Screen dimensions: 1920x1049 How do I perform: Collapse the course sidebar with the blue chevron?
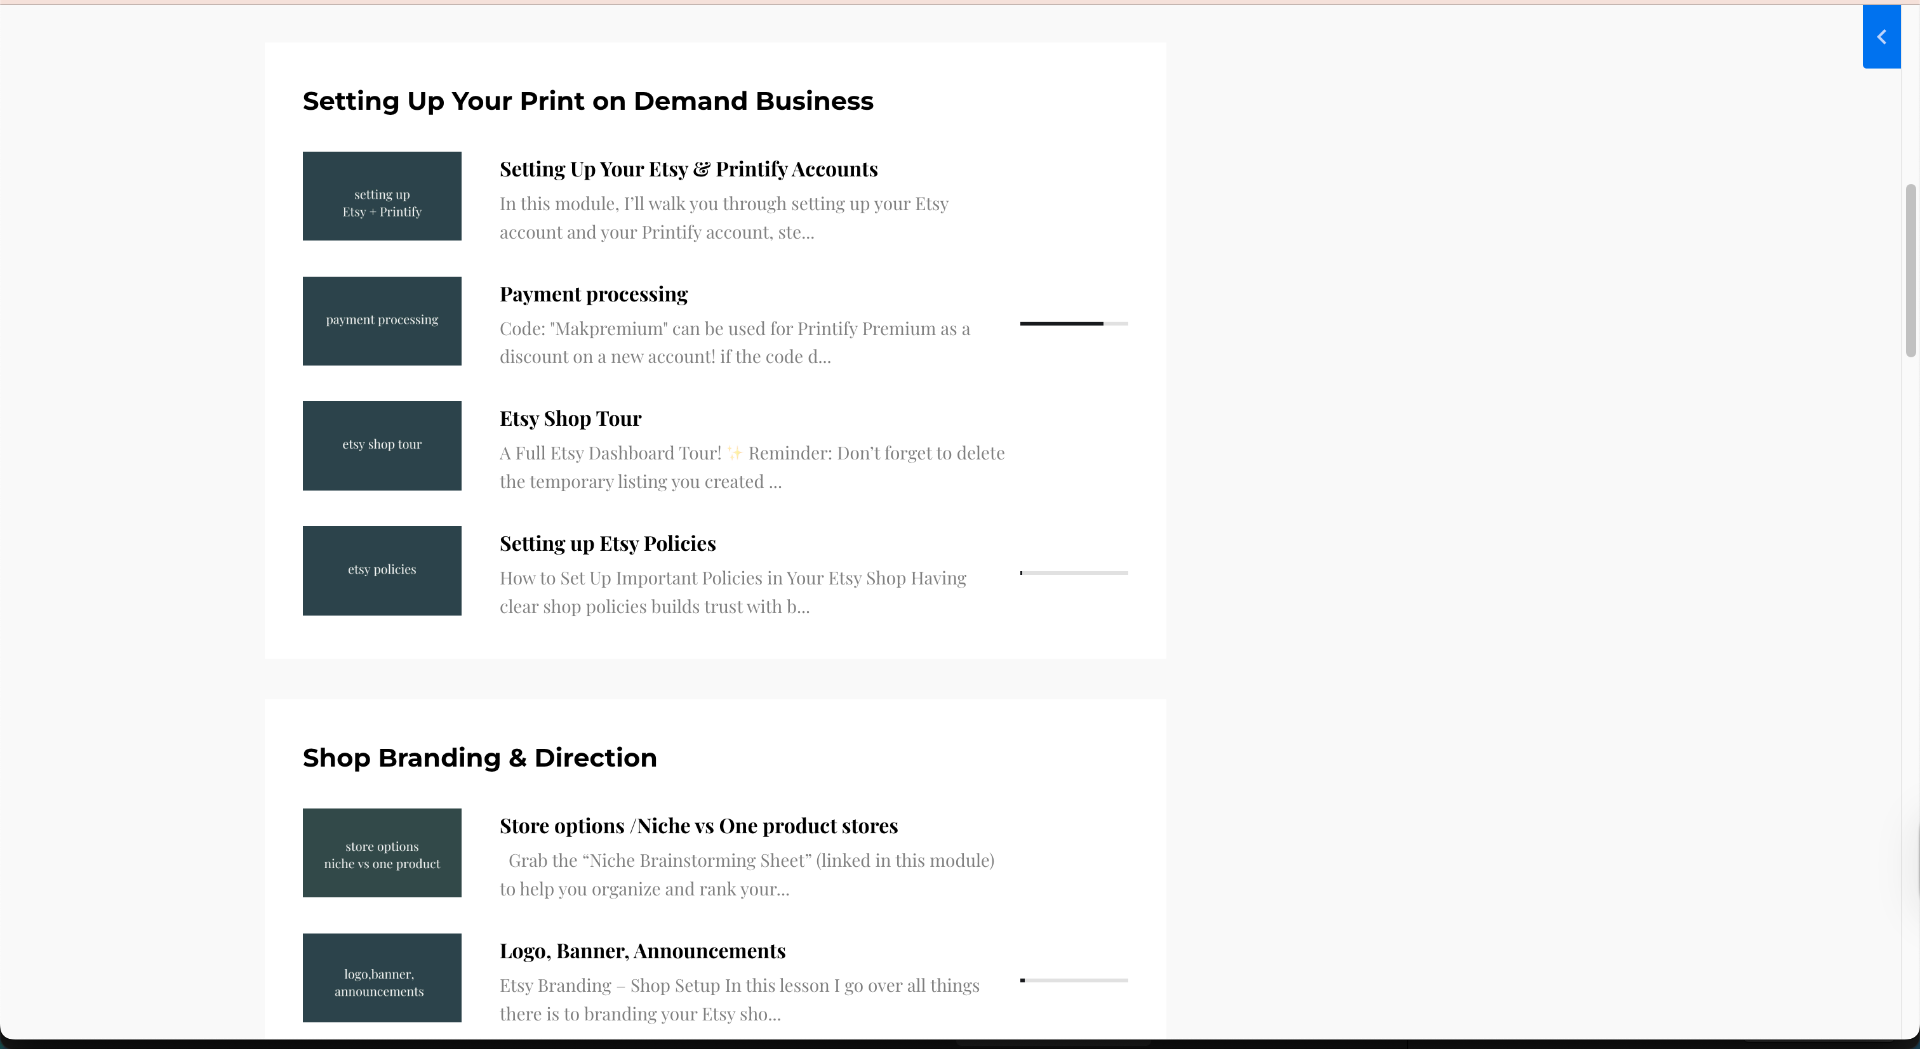pyautogui.click(x=1881, y=36)
